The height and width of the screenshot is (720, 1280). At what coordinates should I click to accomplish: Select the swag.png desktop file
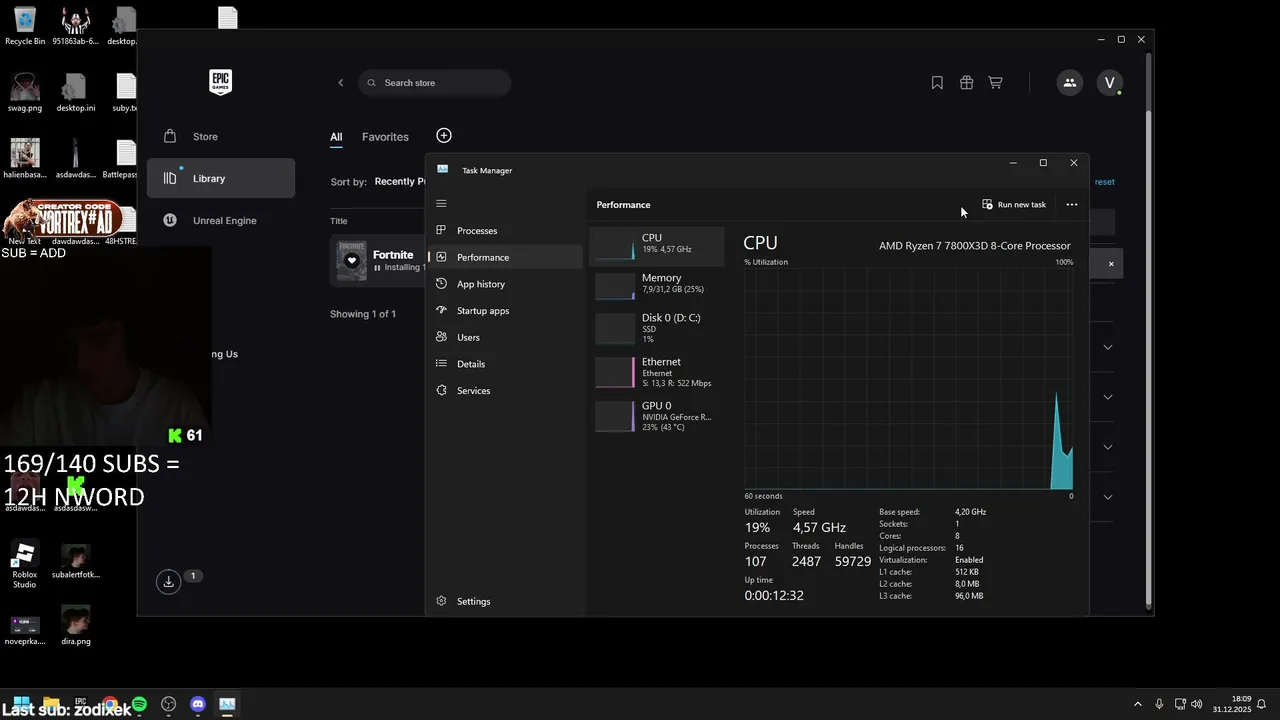[25, 92]
